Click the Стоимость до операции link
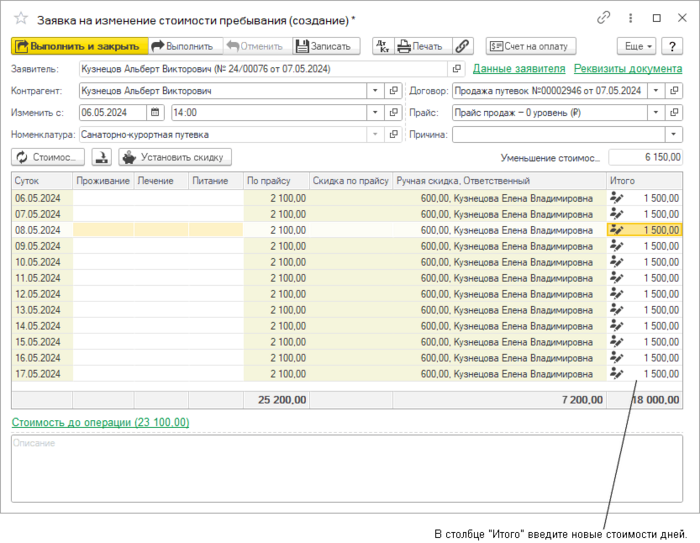 coord(100,423)
